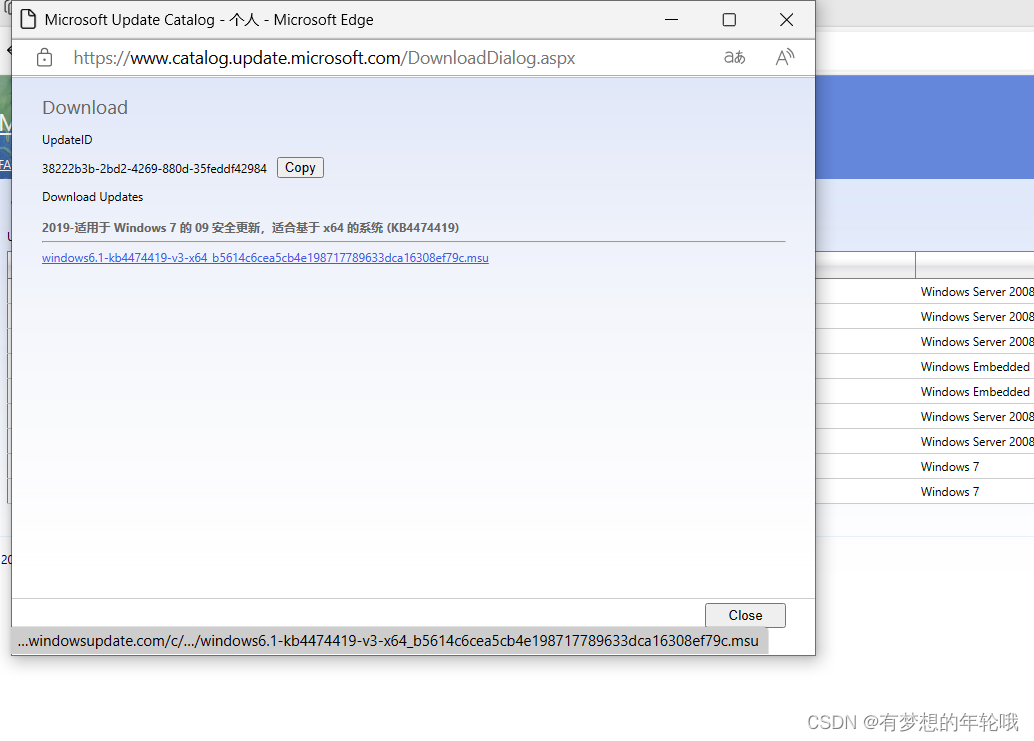
Task: Click the Download heading in the dialog
Action: point(84,107)
